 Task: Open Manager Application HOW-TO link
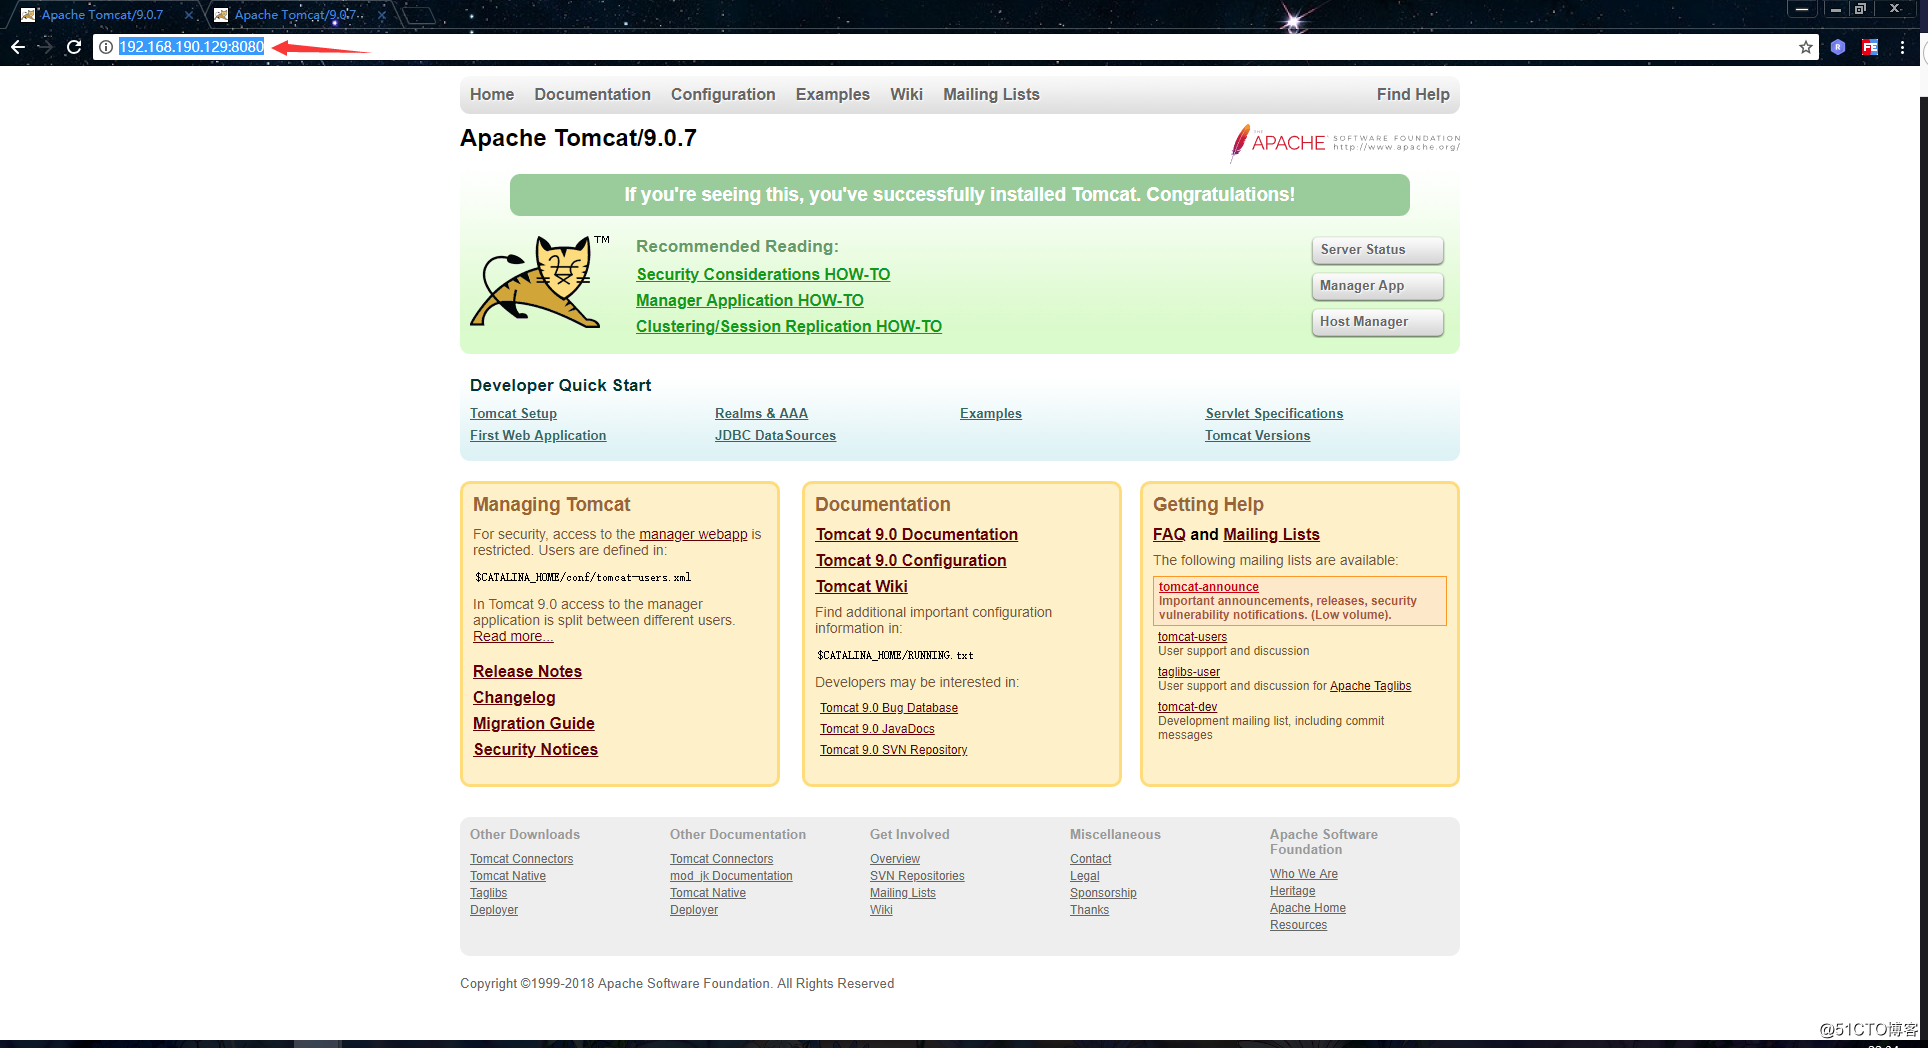point(750,300)
